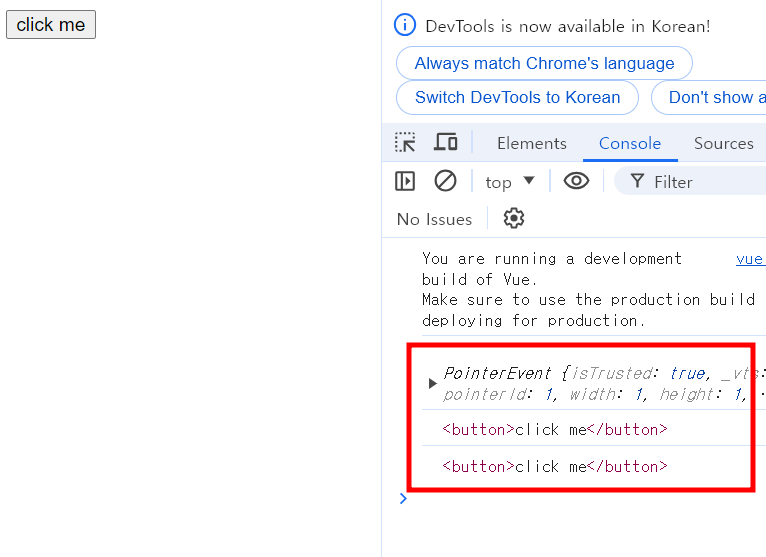The height and width of the screenshot is (557, 766).
Task: Click the "click me" button on the page
Action: click(x=51, y=24)
